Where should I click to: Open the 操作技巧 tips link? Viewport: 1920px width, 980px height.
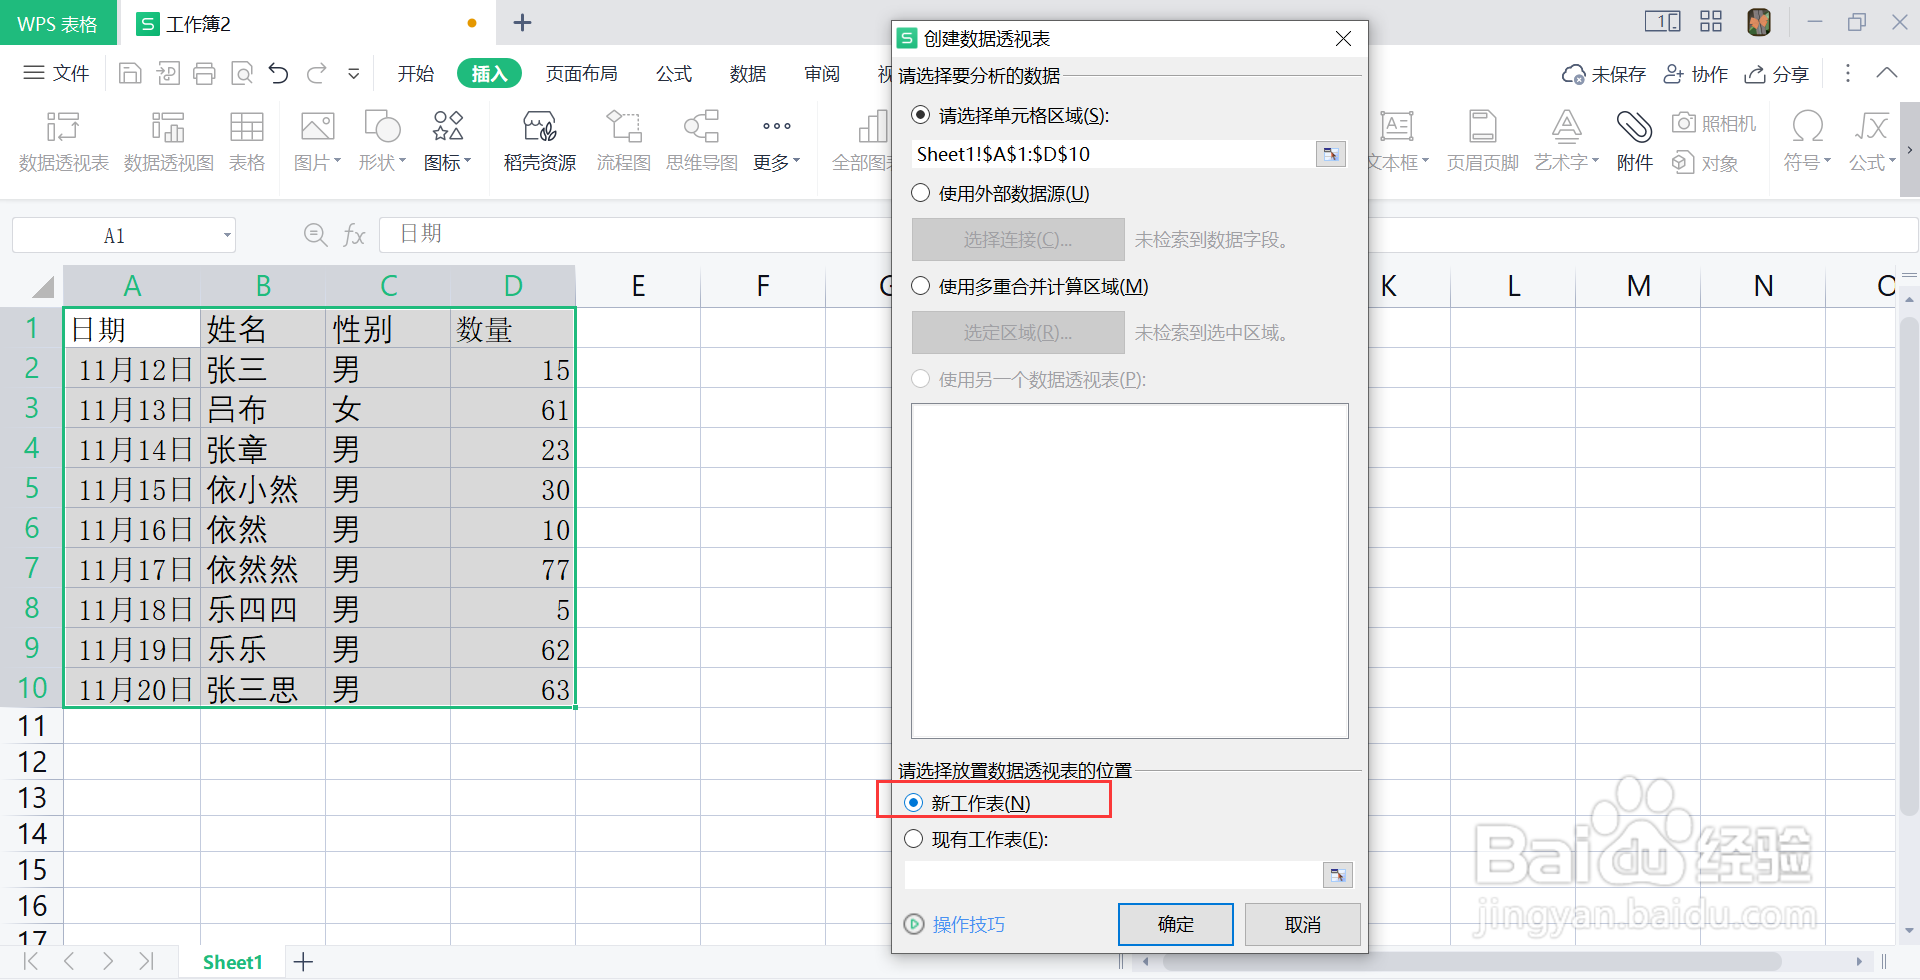click(967, 924)
